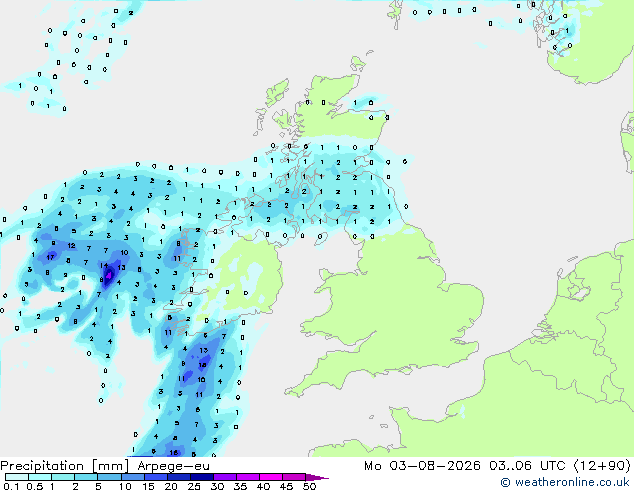Click the legend scale value "15"
The height and width of the screenshot is (490, 634).
click(x=148, y=486)
